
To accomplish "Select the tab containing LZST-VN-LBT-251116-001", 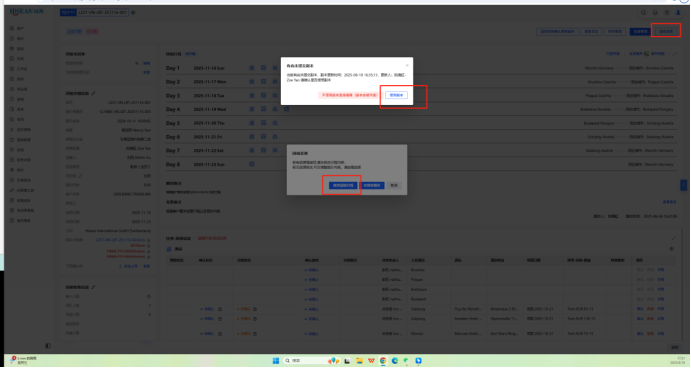I will coord(94,13).
